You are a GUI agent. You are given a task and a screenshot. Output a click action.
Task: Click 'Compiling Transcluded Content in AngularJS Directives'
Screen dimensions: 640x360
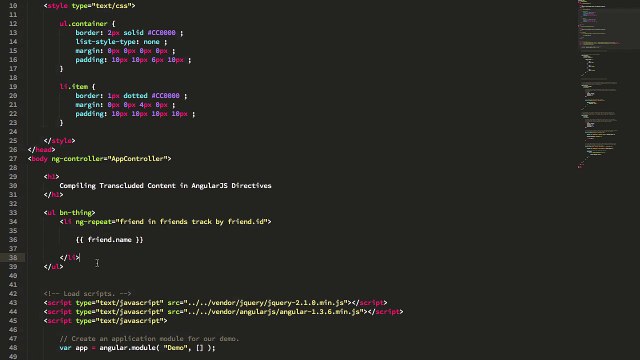pos(165,186)
